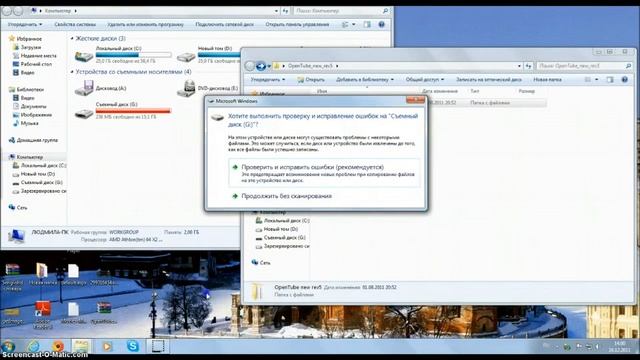The width and height of the screenshot is (640, 360).
Task: Go back in OpenTube_new_rev5 window
Action: (x=250, y=66)
